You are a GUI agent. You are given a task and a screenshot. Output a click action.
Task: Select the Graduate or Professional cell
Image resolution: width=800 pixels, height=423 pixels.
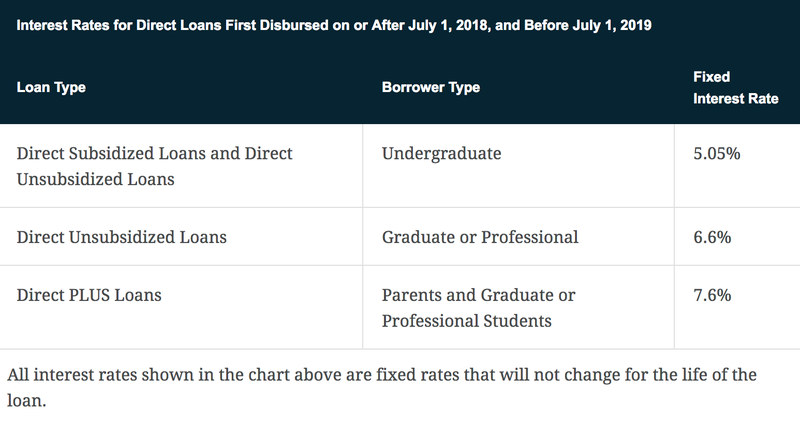coord(480,237)
